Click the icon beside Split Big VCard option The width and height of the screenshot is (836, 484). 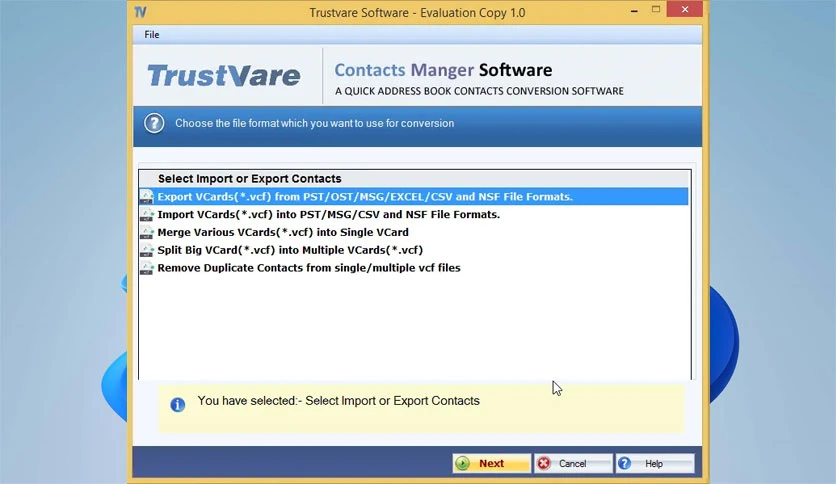(147, 250)
